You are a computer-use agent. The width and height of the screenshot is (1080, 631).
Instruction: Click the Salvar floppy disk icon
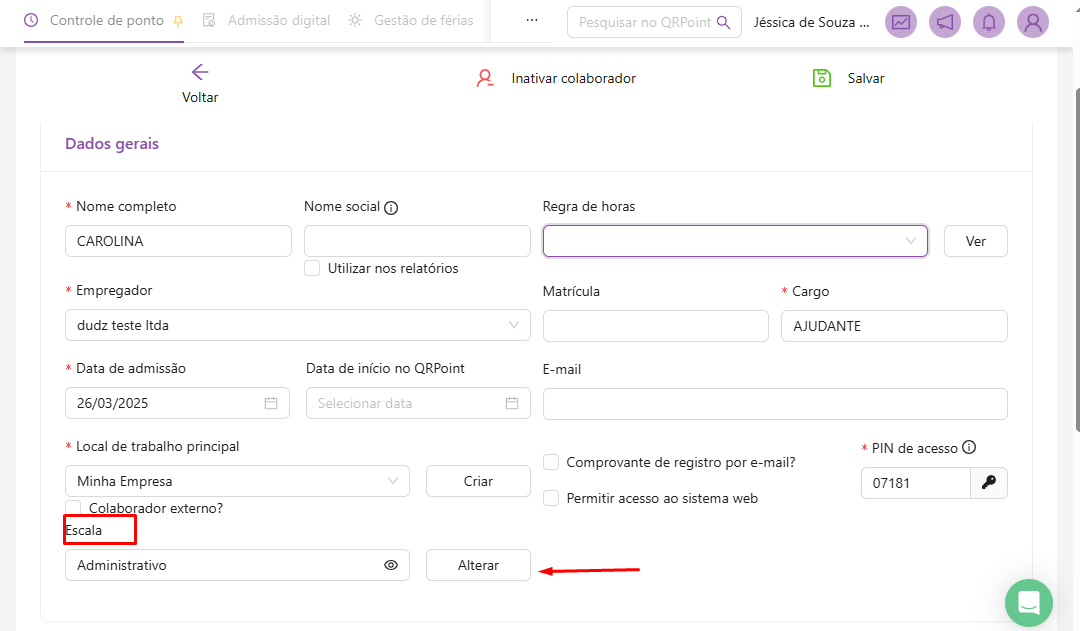tap(822, 78)
